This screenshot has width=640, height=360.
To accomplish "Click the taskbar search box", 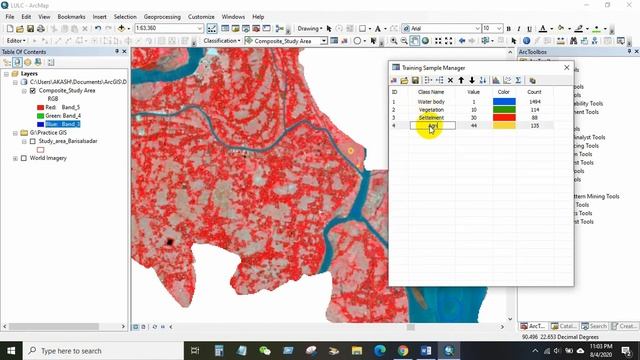I will tap(103, 351).
